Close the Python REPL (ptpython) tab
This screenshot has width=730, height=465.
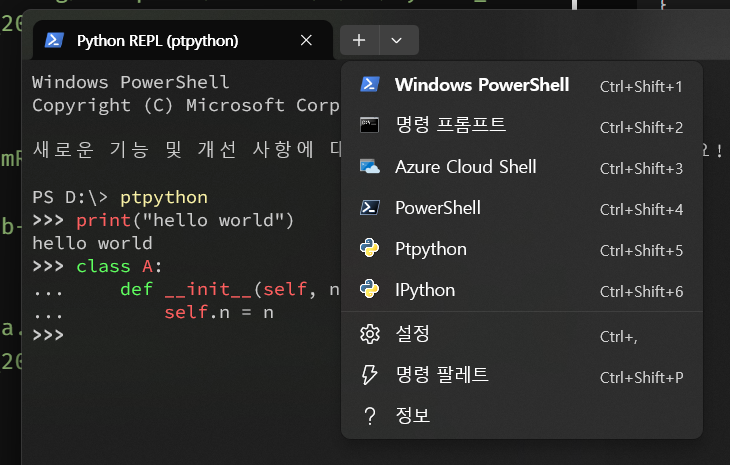(x=306, y=40)
